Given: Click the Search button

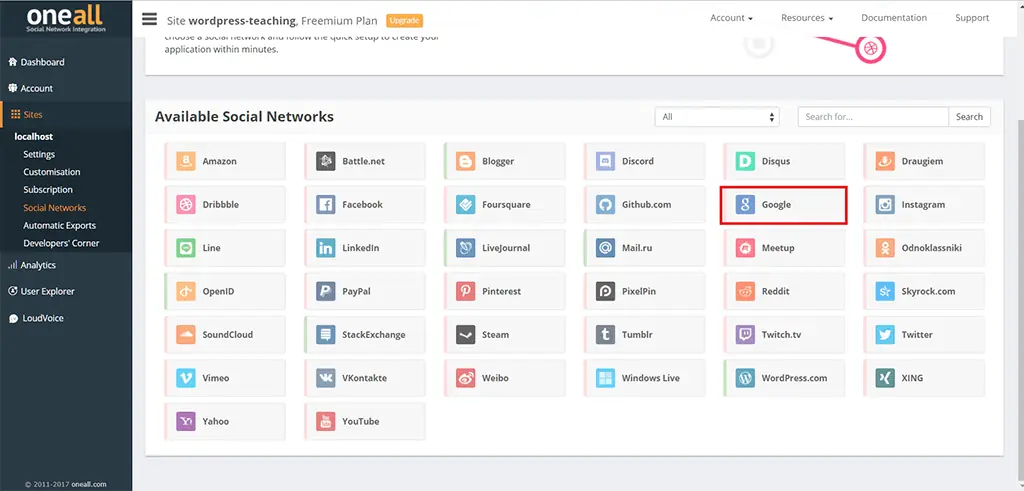Looking at the screenshot, I should pyautogui.click(x=969, y=117).
